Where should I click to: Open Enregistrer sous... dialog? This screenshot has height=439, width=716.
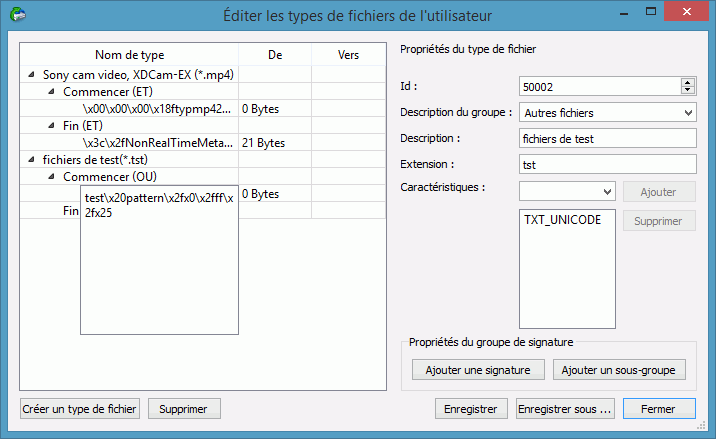(565, 409)
